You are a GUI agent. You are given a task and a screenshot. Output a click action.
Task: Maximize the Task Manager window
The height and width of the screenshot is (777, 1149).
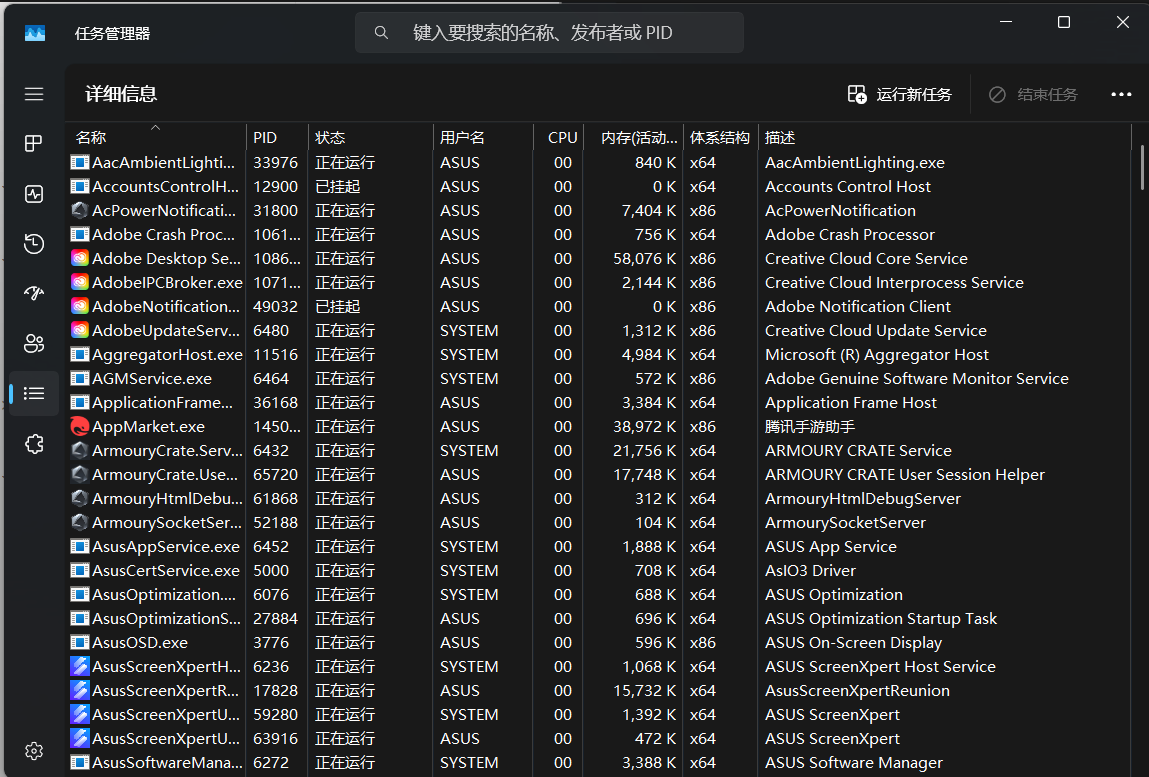[x=1064, y=22]
